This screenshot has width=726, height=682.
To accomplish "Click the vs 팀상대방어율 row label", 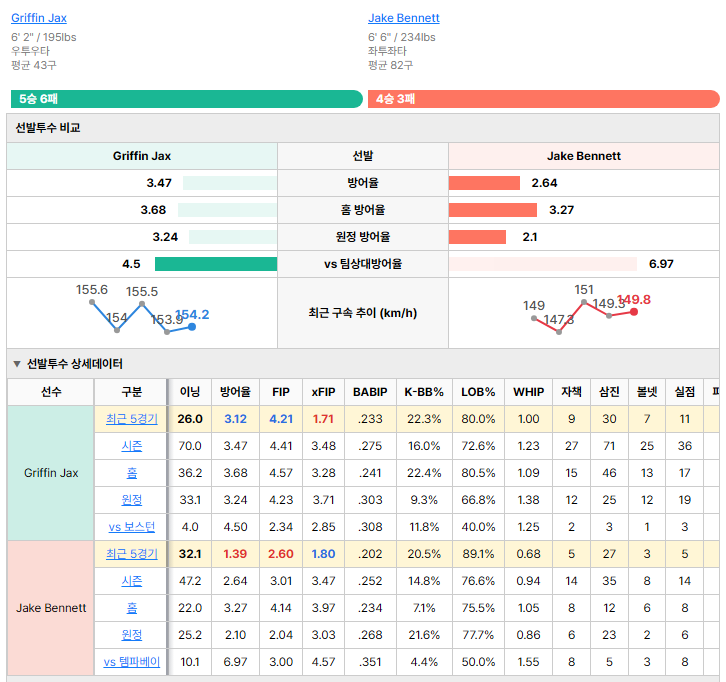I will tap(363, 264).
